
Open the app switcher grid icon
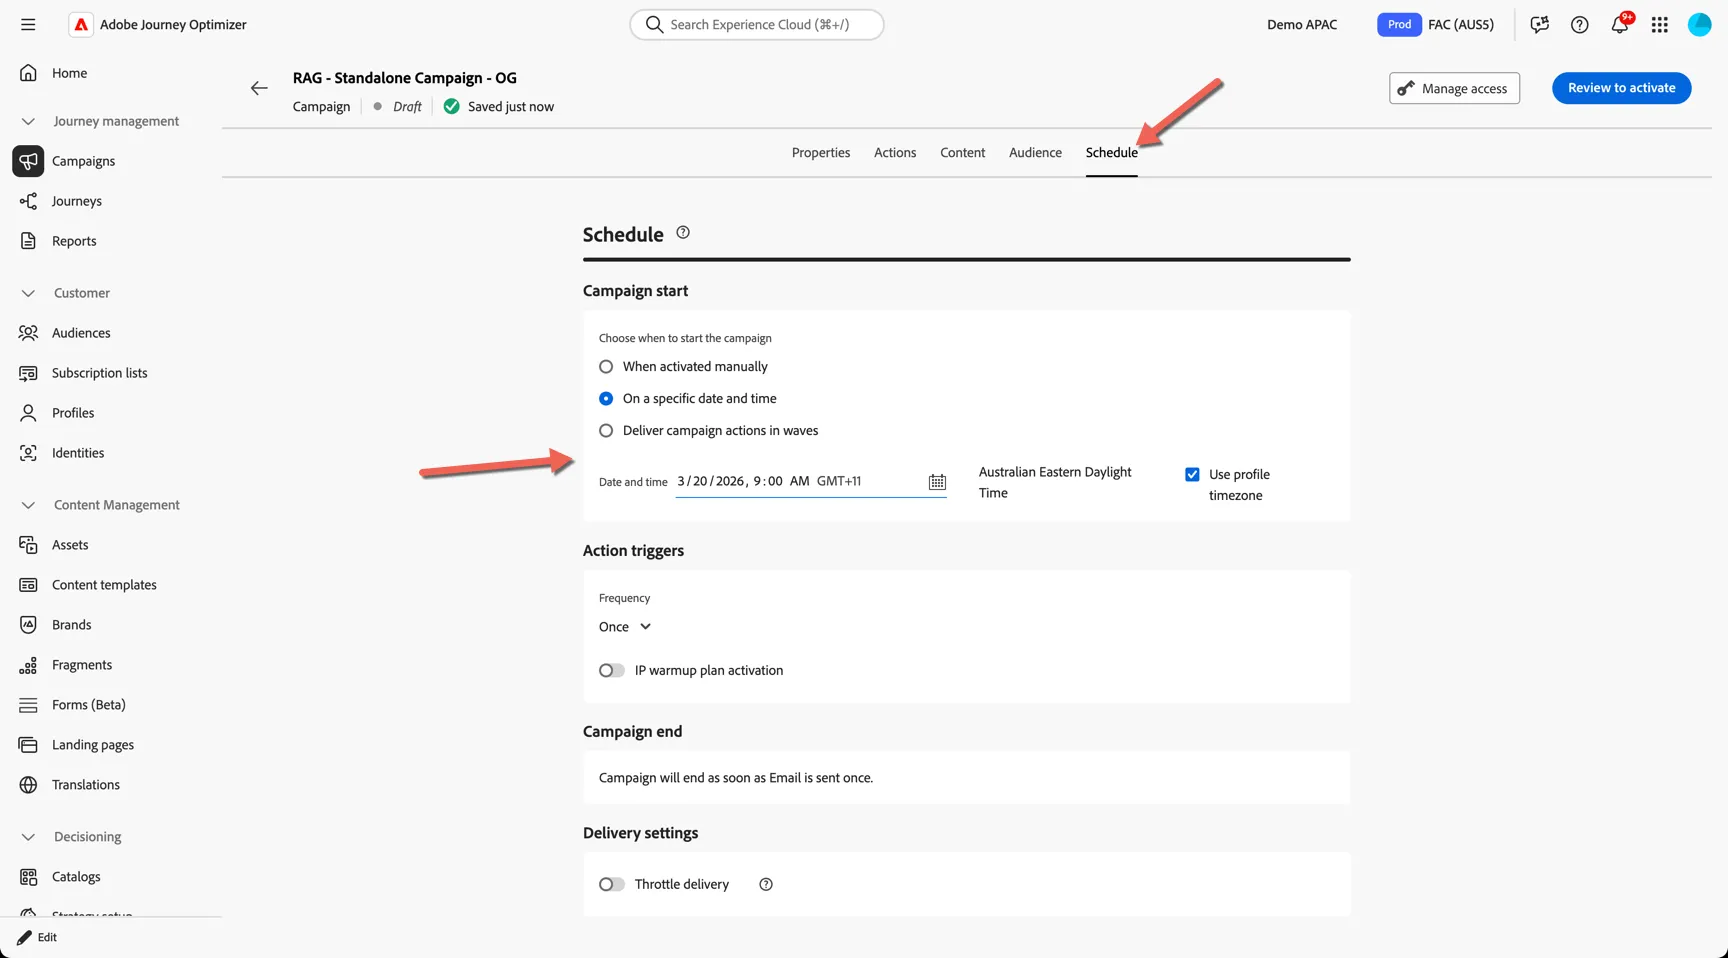click(1660, 25)
